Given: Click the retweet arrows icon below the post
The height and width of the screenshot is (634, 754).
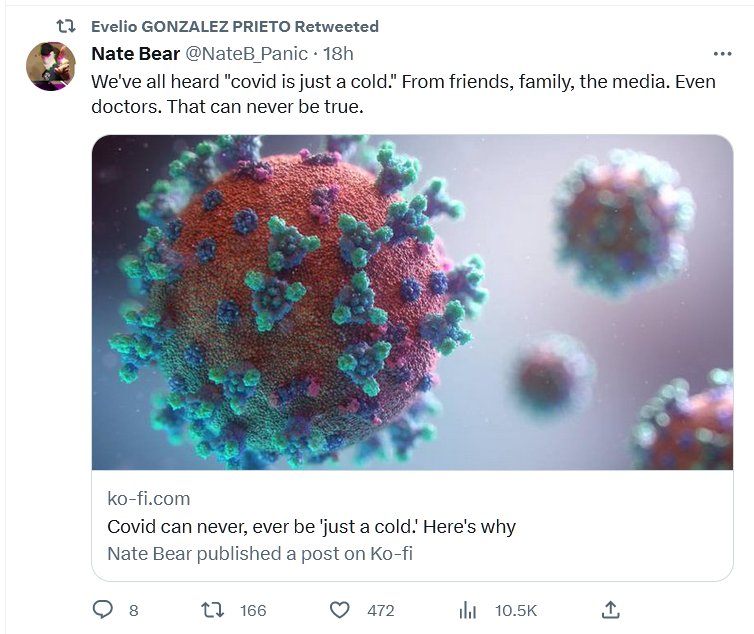Looking at the screenshot, I should pos(212,609).
